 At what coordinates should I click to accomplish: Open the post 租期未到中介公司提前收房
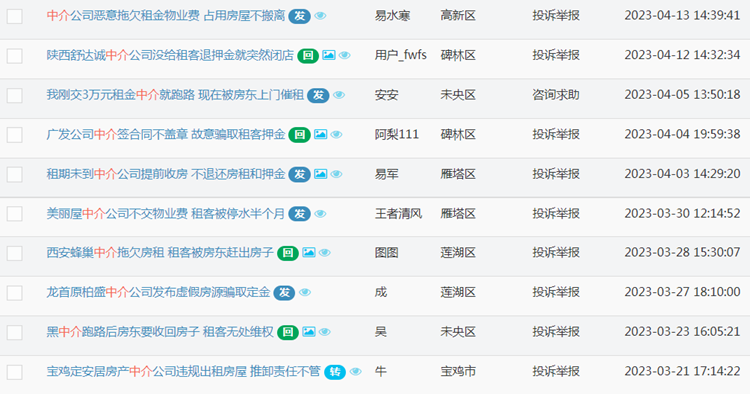(165, 174)
